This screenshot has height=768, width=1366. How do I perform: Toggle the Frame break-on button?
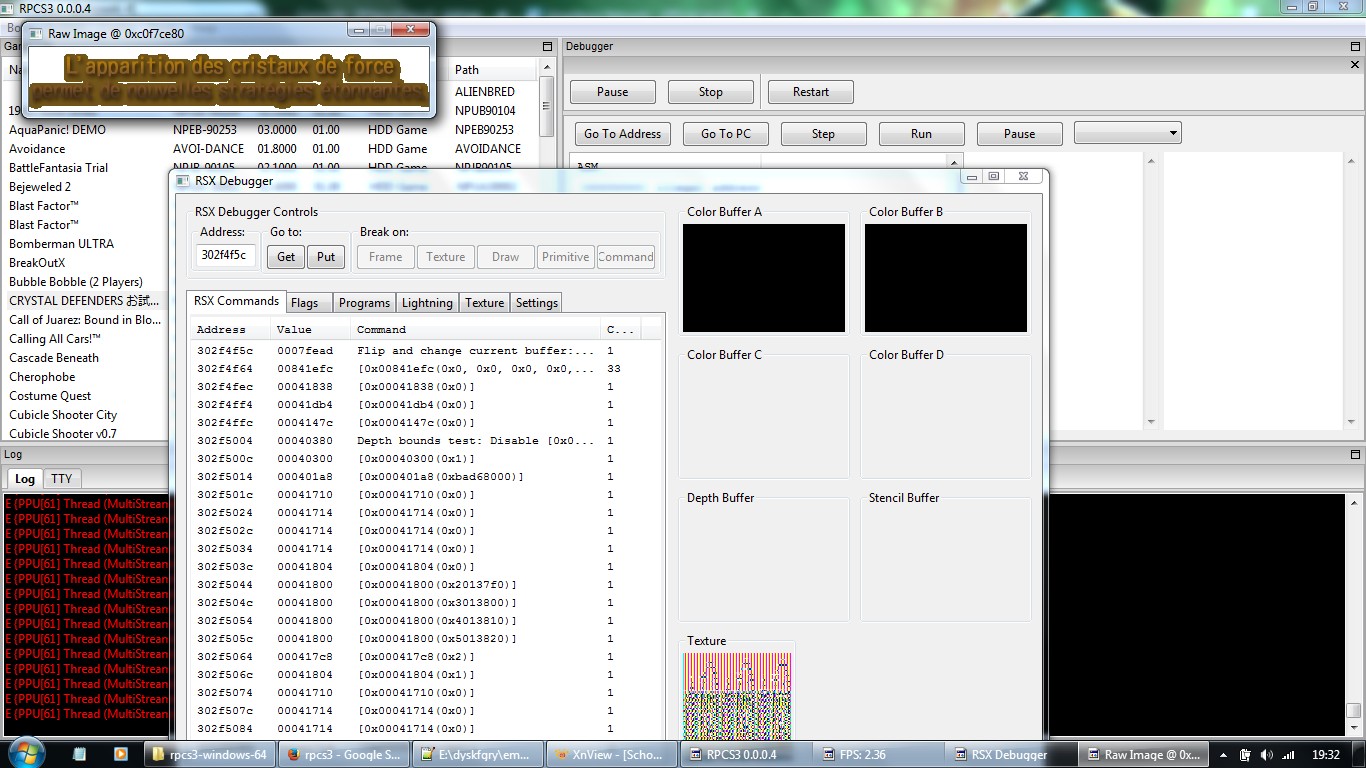tap(385, 257)
